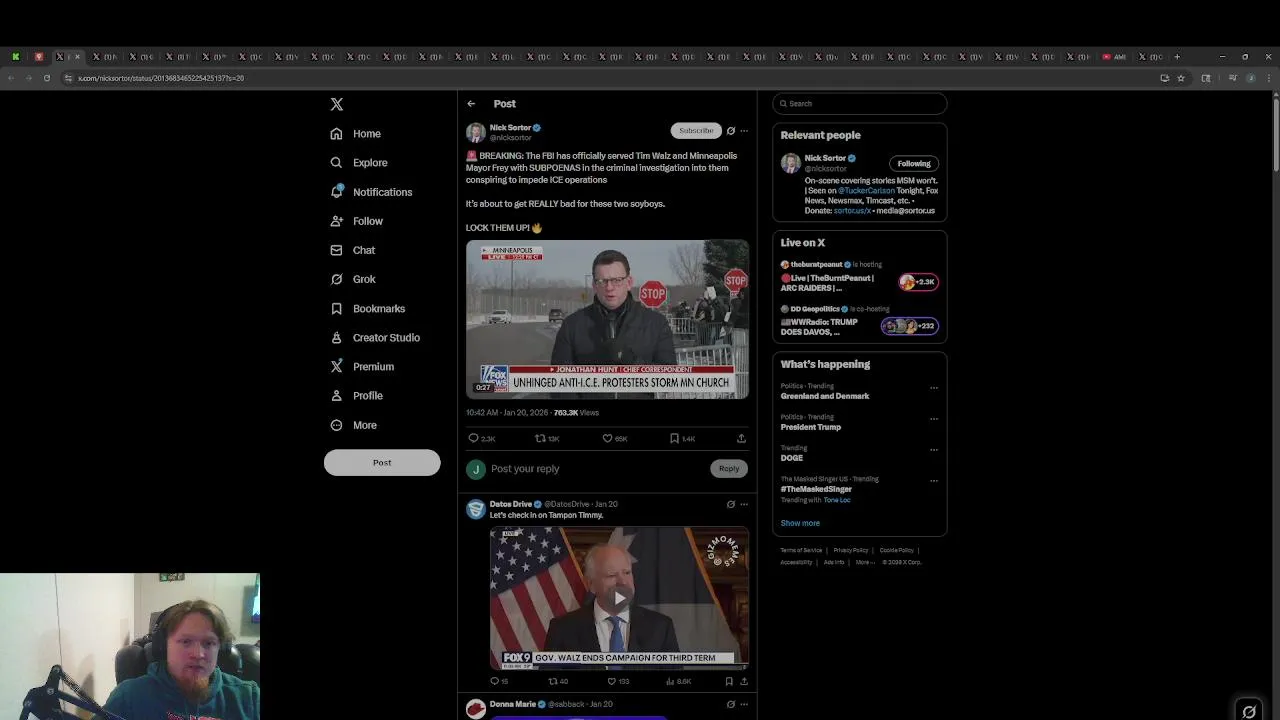Open more options on Donna Marie reply
This screenshot has width=1280, height=720.
[744, 705]
